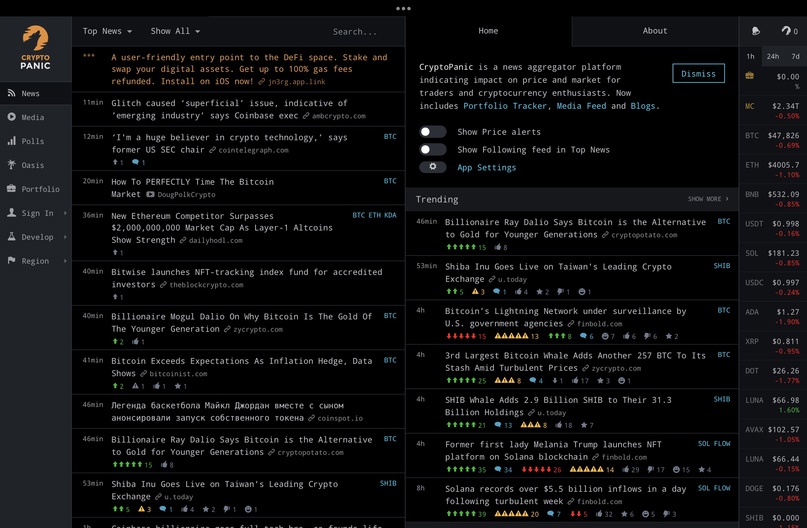Screen dimensions: 807x528
Task: Select the 7d price change tab
Action: (795, 56)
